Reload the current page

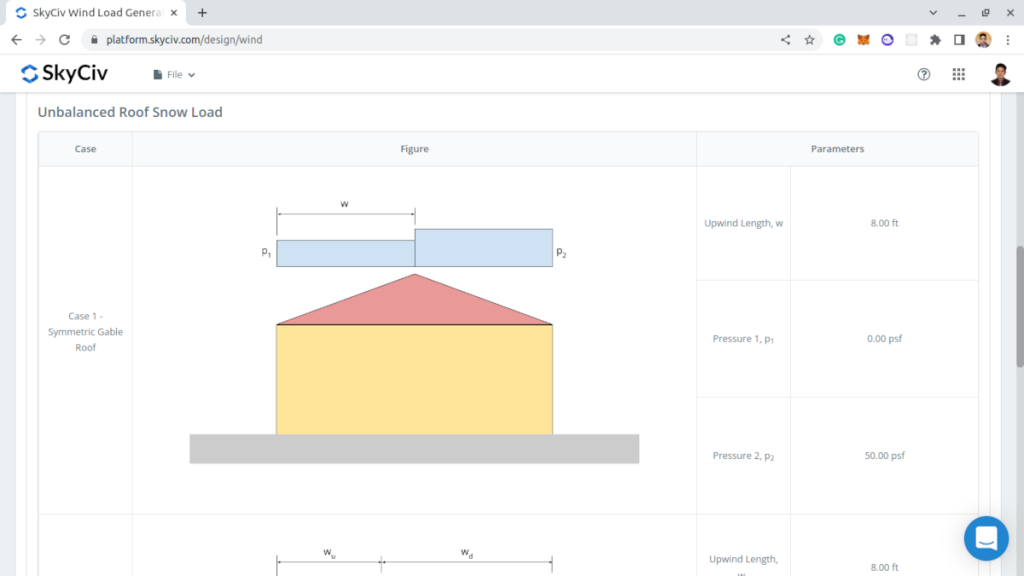[63, 39]
